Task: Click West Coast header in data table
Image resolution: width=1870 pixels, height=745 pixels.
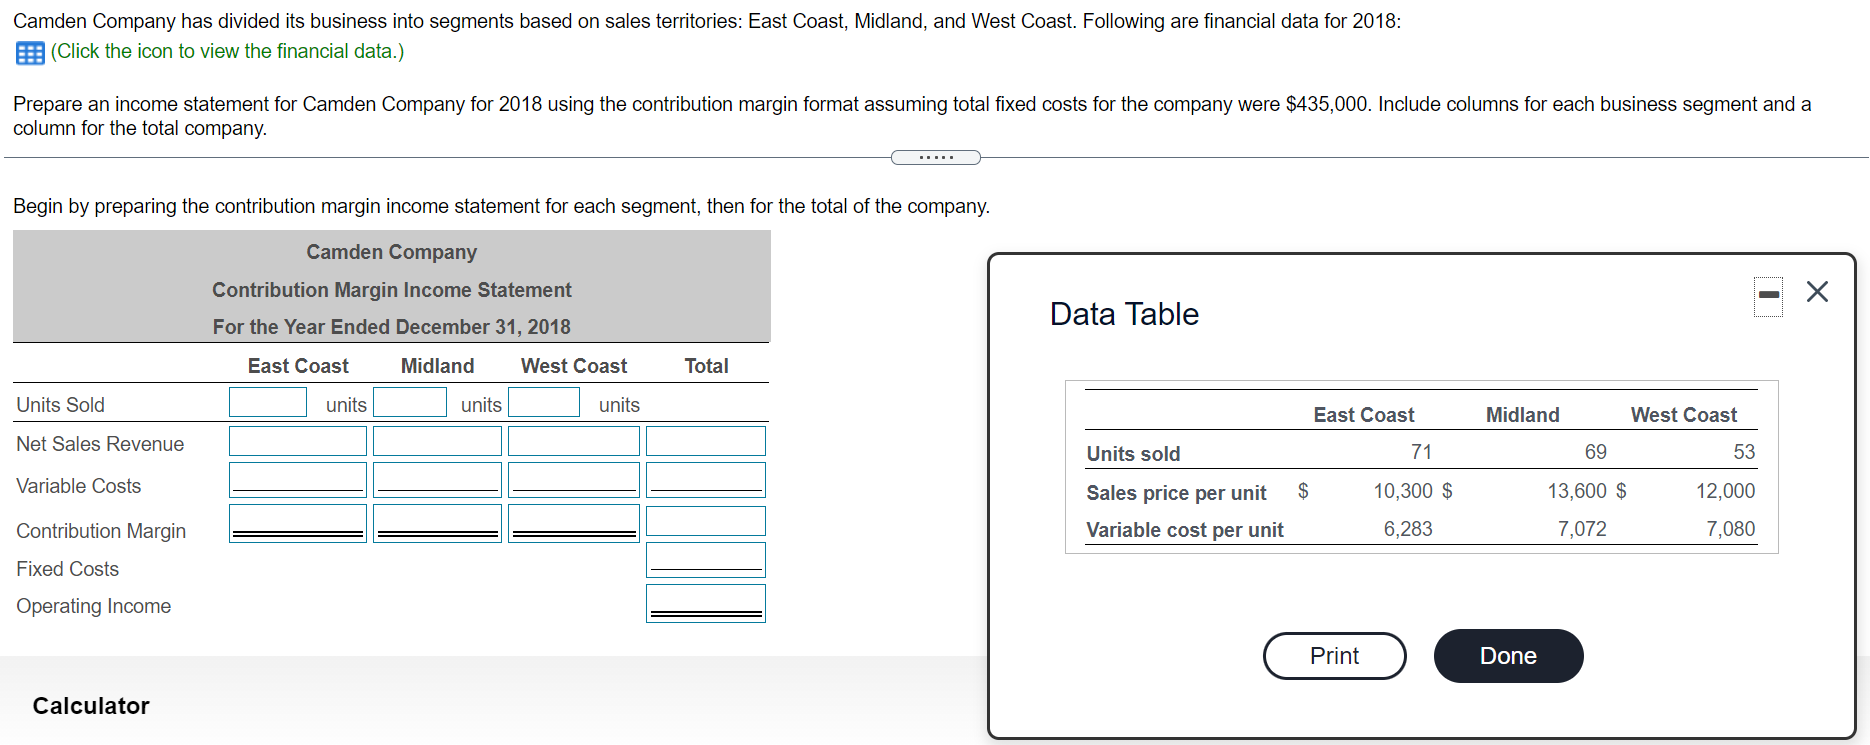Action: pos(1684,415)
